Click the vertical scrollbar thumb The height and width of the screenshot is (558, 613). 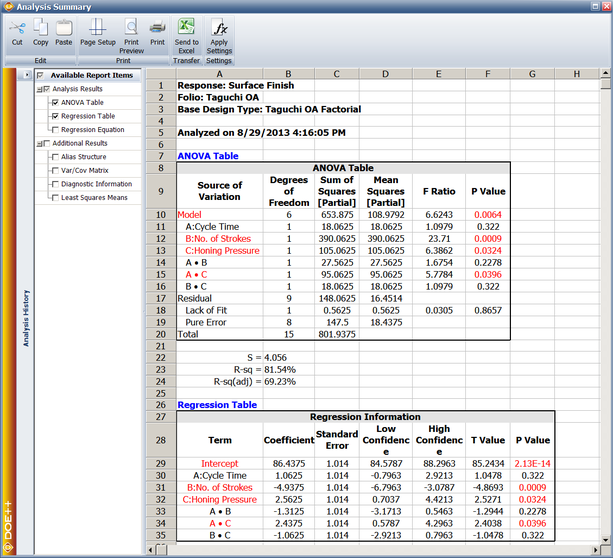click(x=605, y=84)
